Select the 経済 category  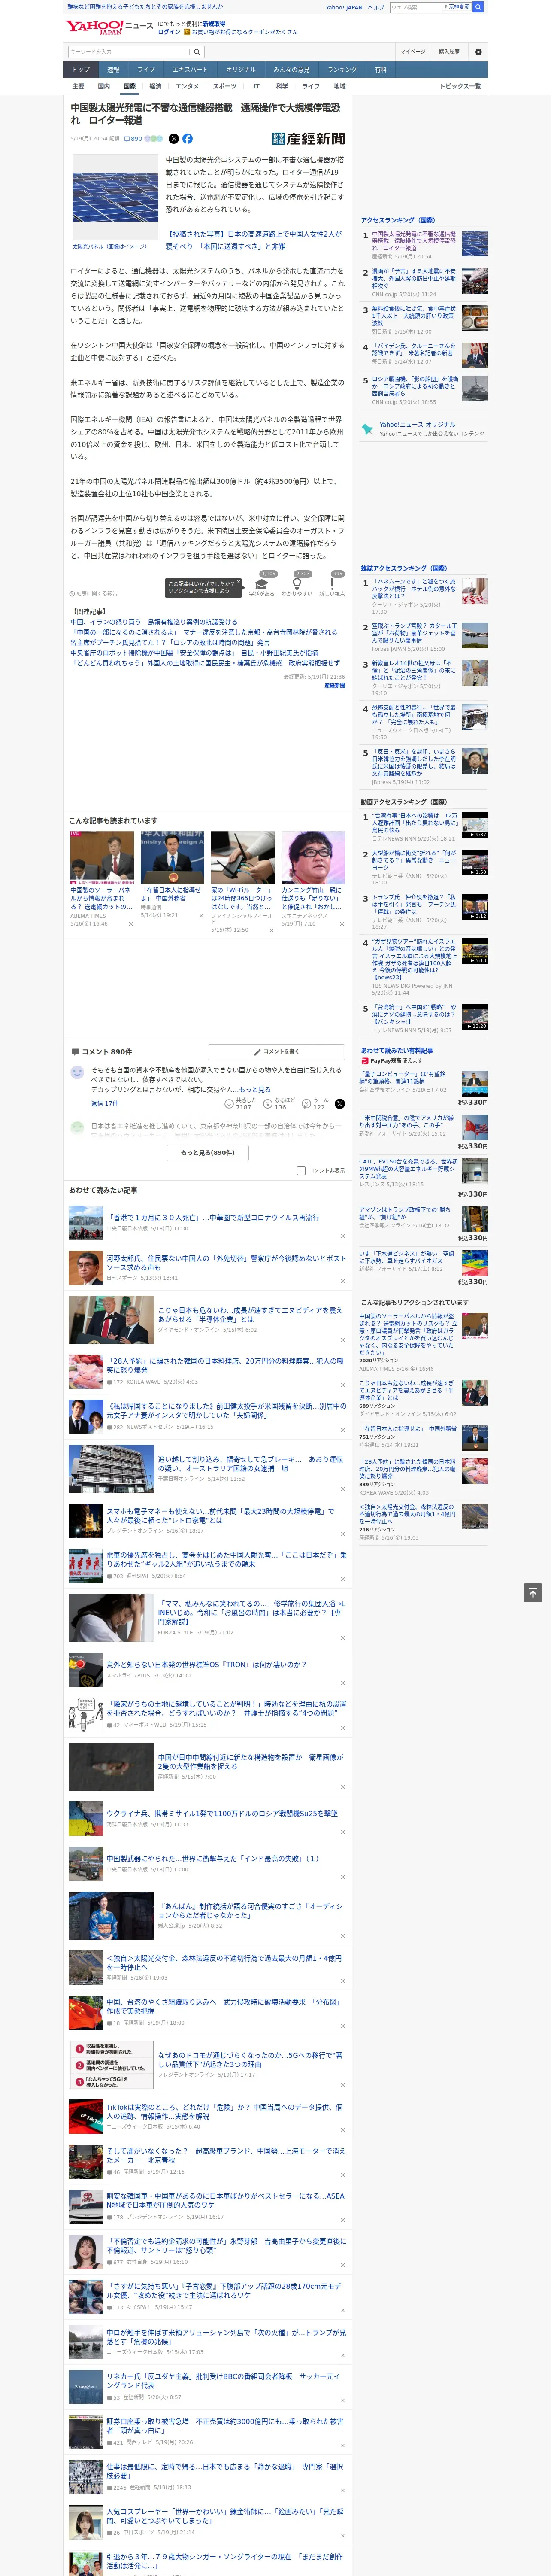[155, 86]
